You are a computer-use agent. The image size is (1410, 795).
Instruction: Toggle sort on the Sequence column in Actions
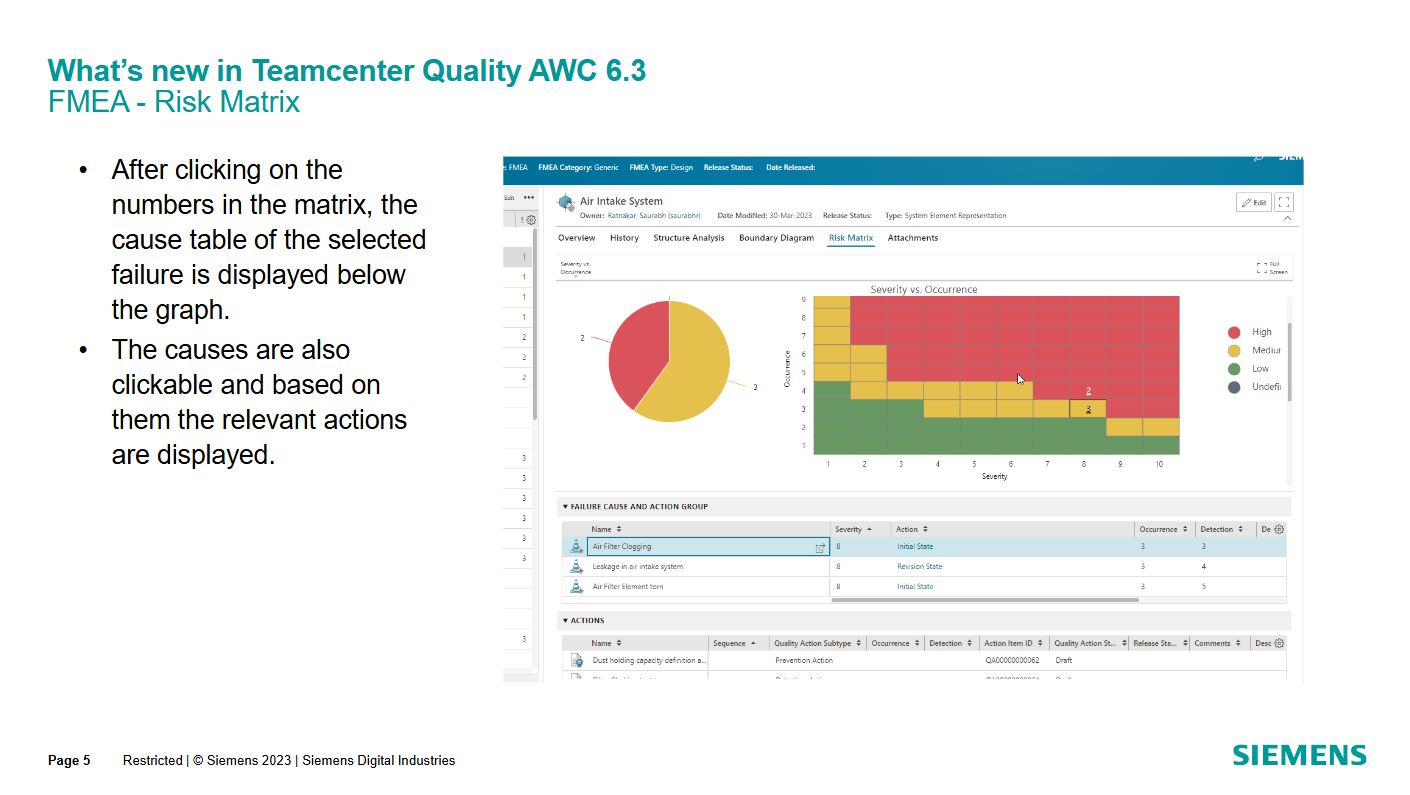click(x=754, y=643)
